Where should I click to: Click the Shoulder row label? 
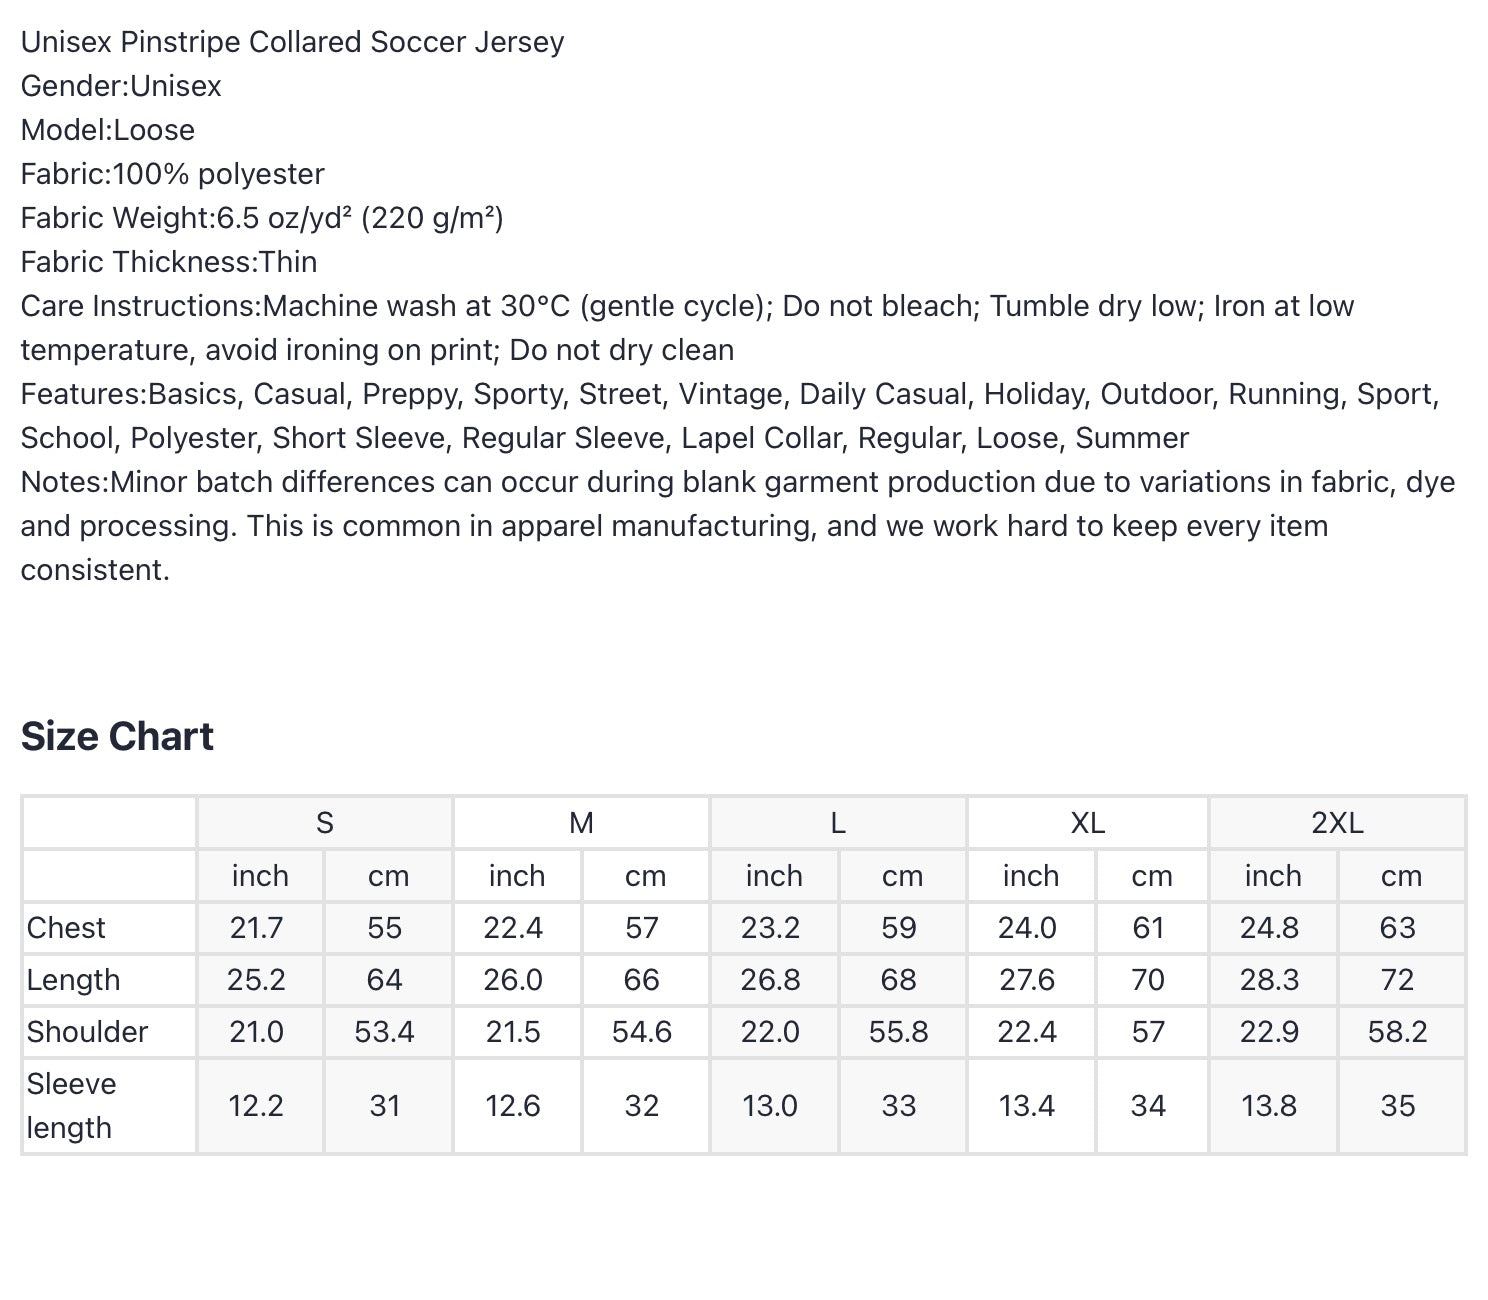click(87, 1032)
